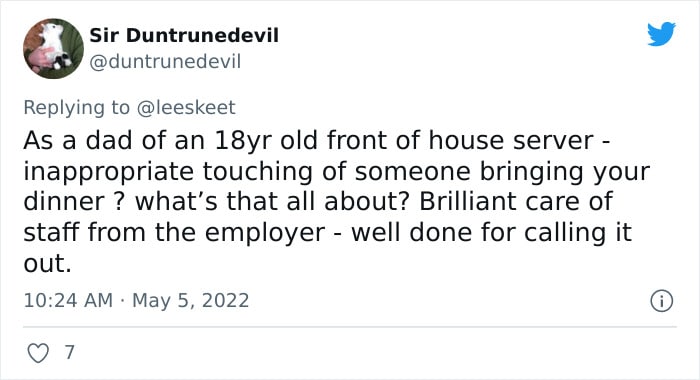
Task: Click the words 'front of house server'
Action: point(460,140)
